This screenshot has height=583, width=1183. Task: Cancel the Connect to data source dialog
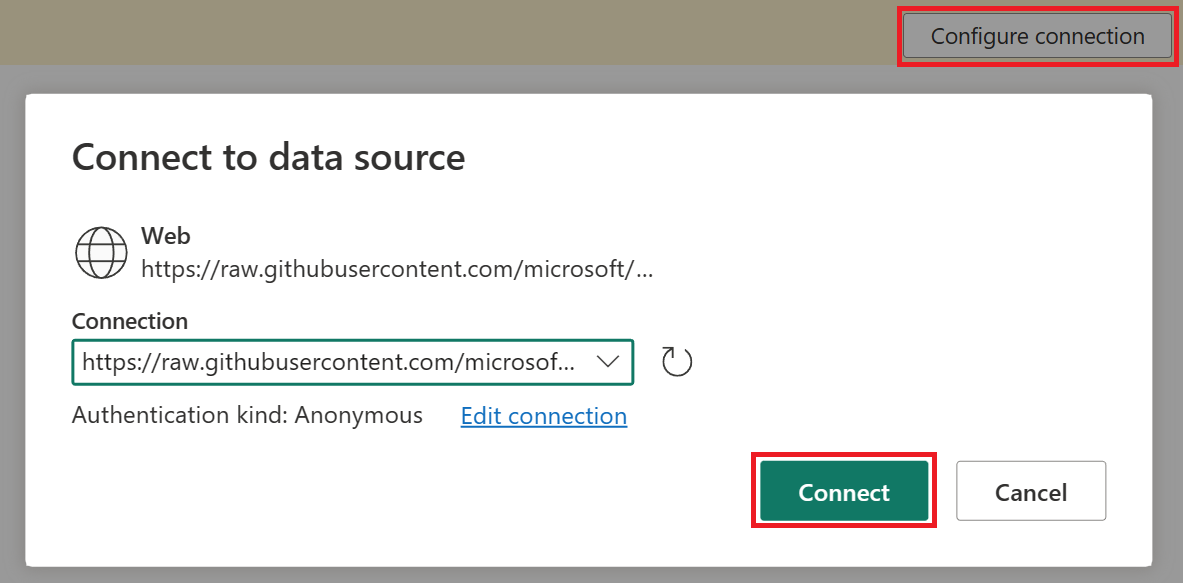1031,492
